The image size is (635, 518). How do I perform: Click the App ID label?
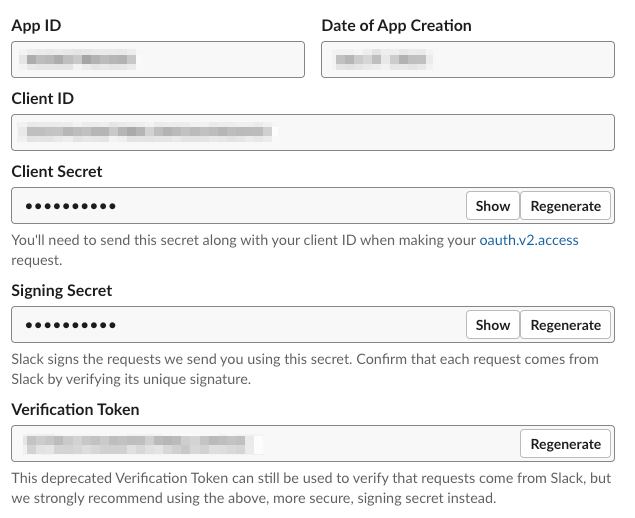coord(39,26)
